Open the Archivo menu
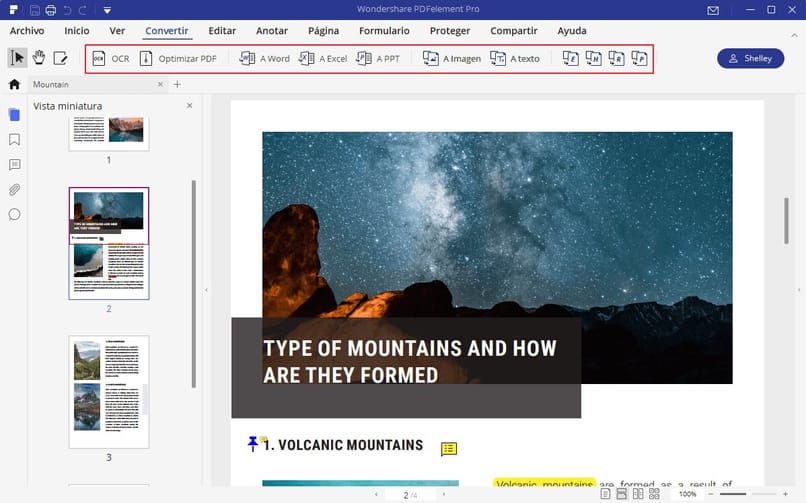The height and width of the screenshot is (503, 806). click(x=27, y=31)
